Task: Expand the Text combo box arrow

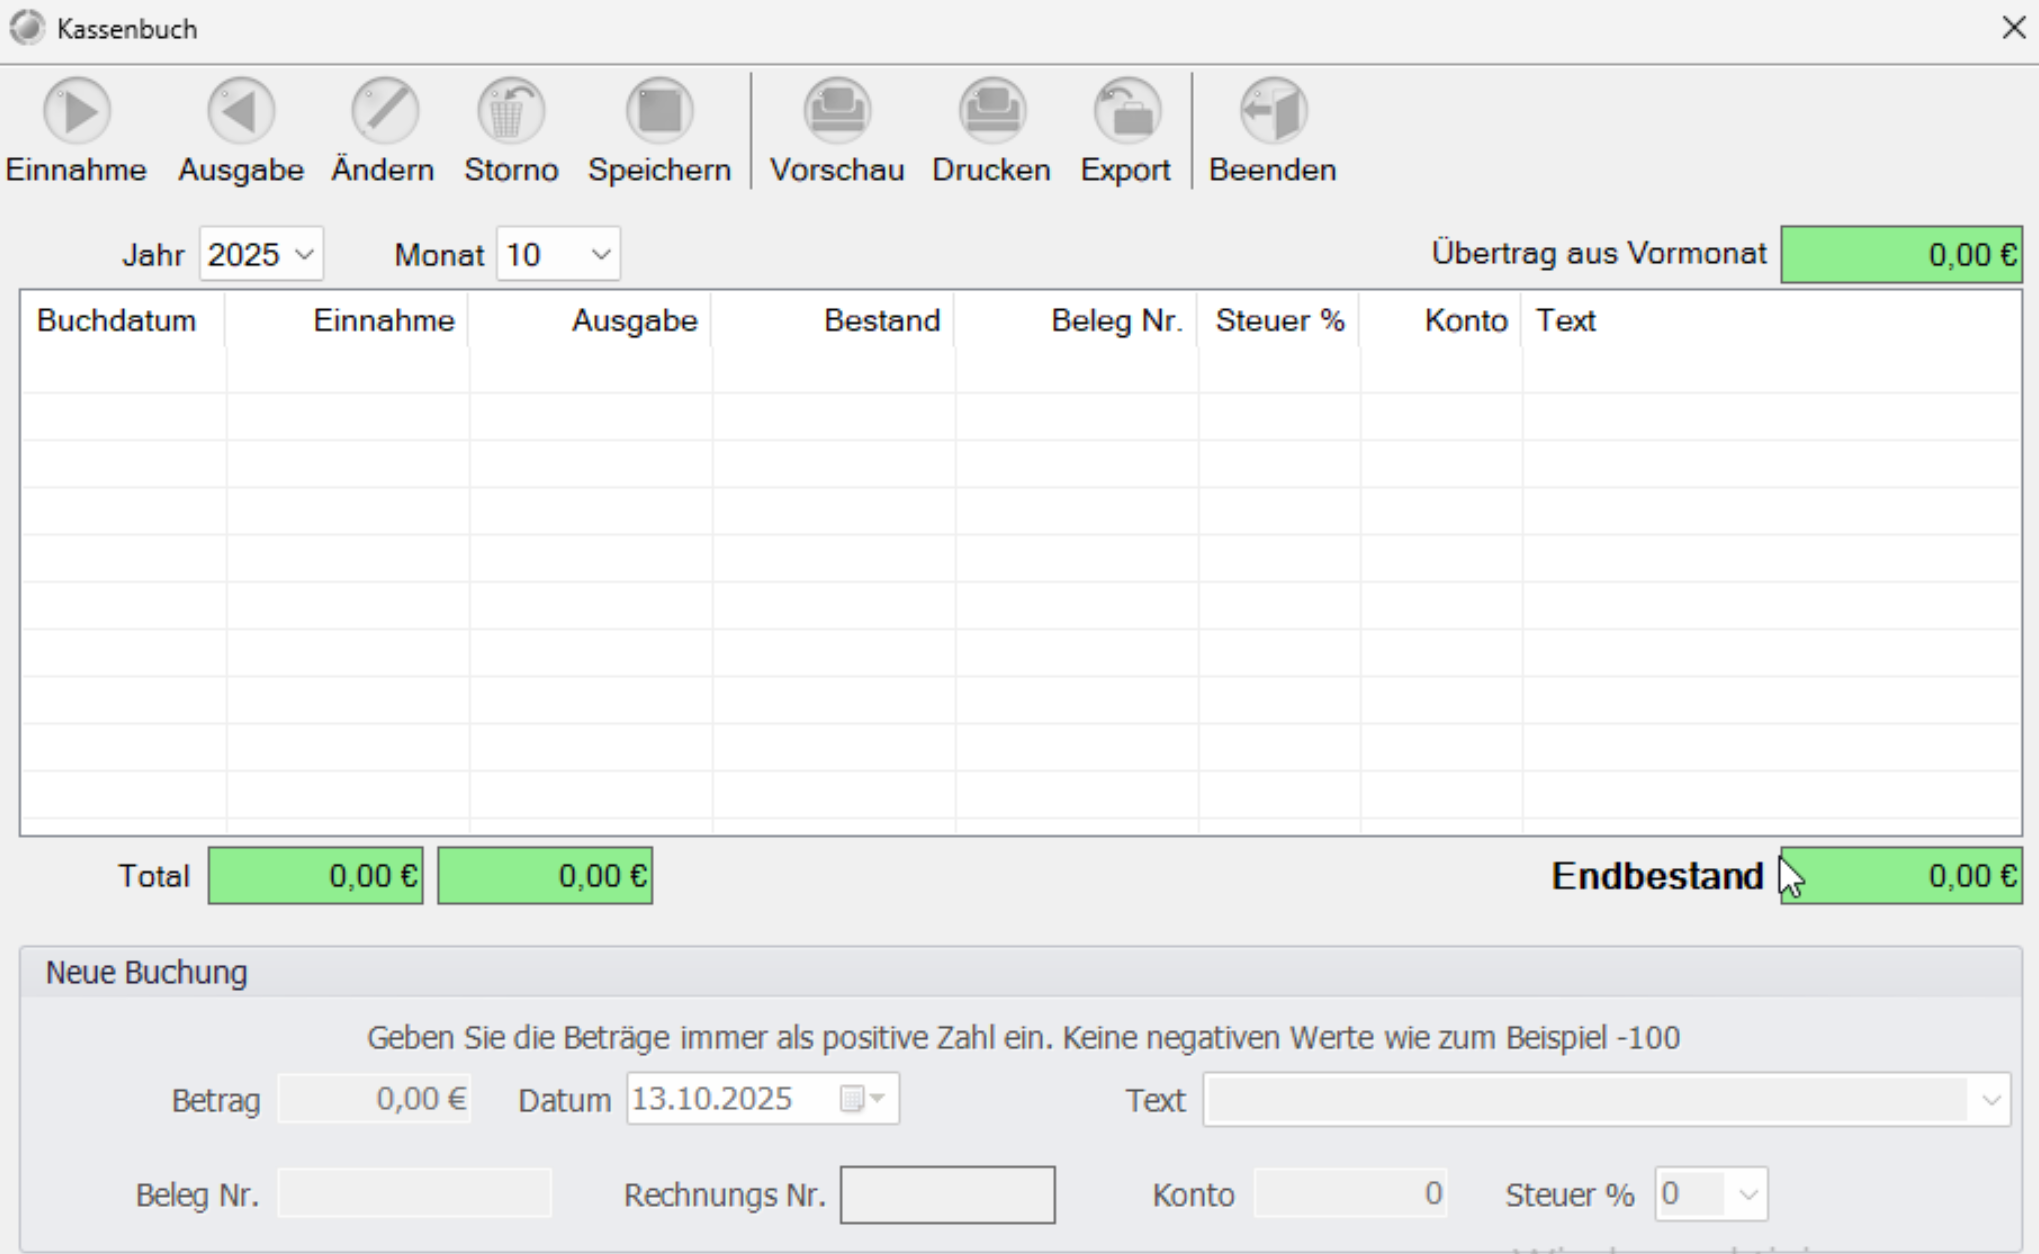Action: 1990,1100
